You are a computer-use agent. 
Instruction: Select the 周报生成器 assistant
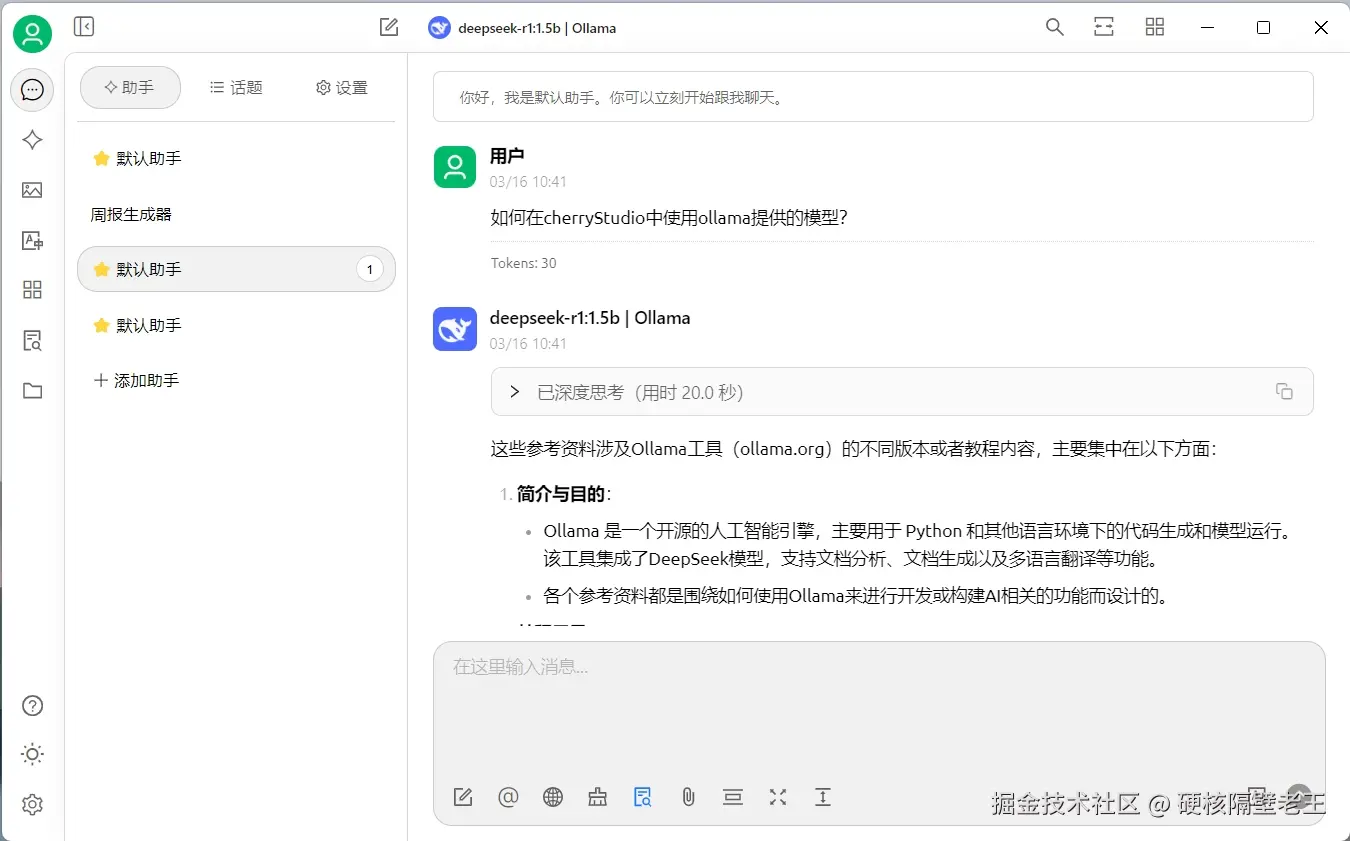236,214
